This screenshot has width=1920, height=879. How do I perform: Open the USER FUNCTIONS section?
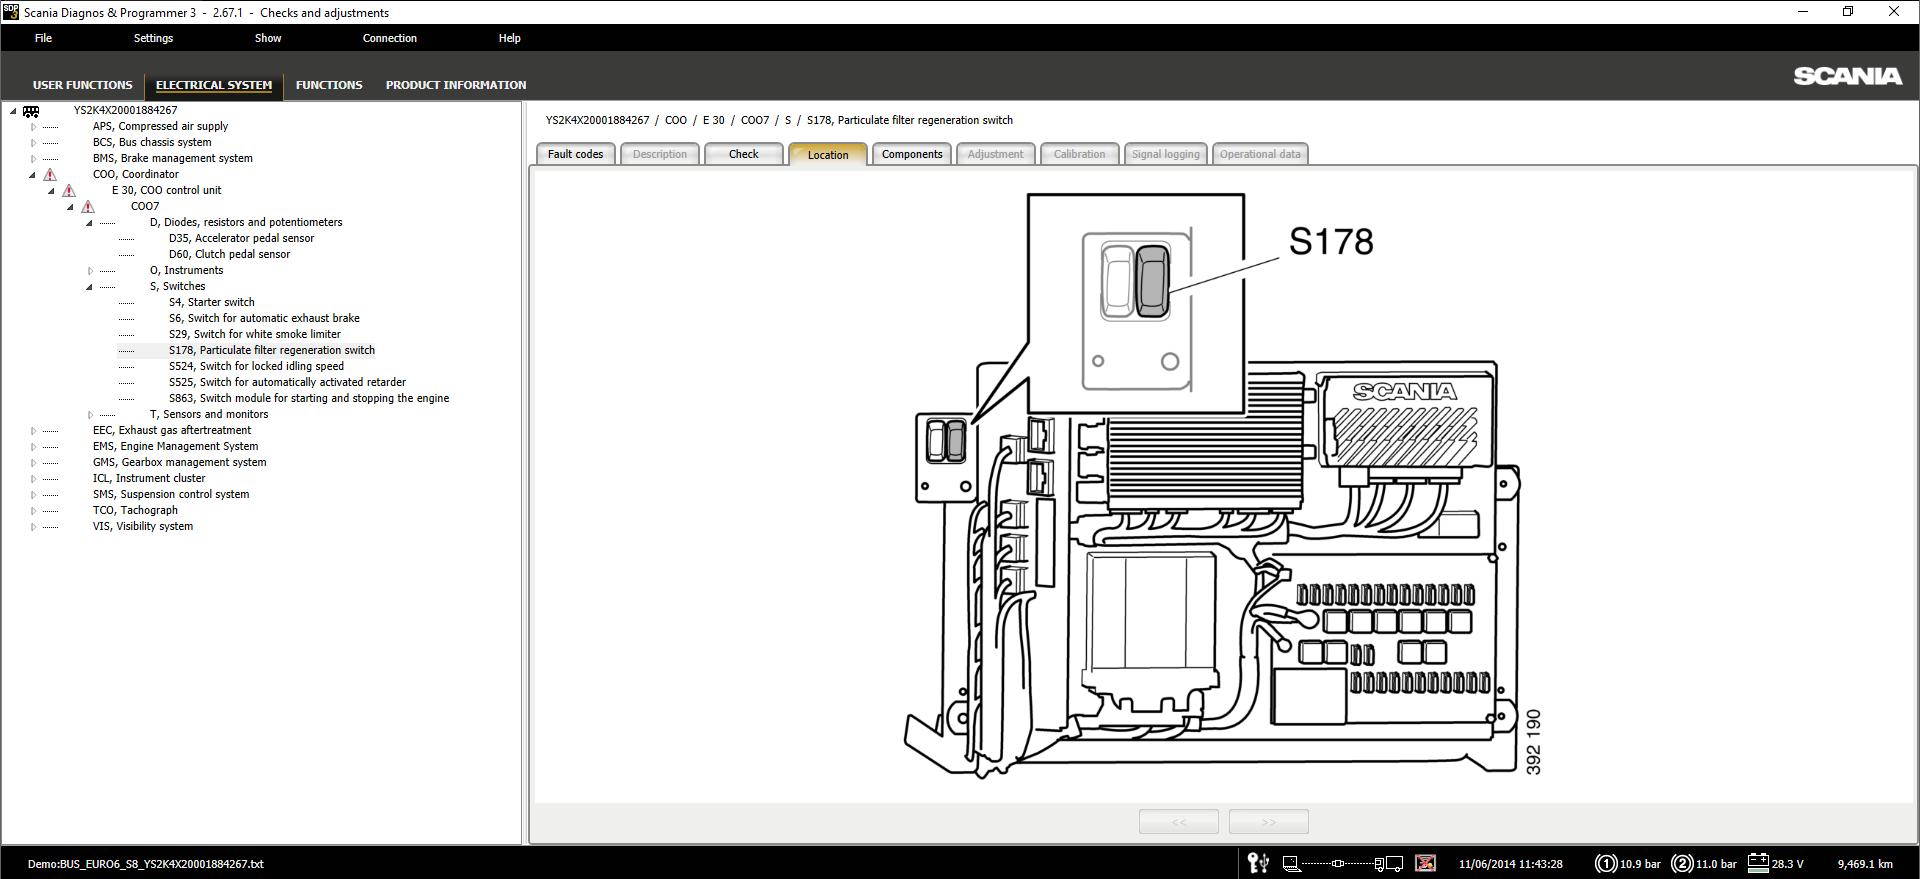coord(82,85)
